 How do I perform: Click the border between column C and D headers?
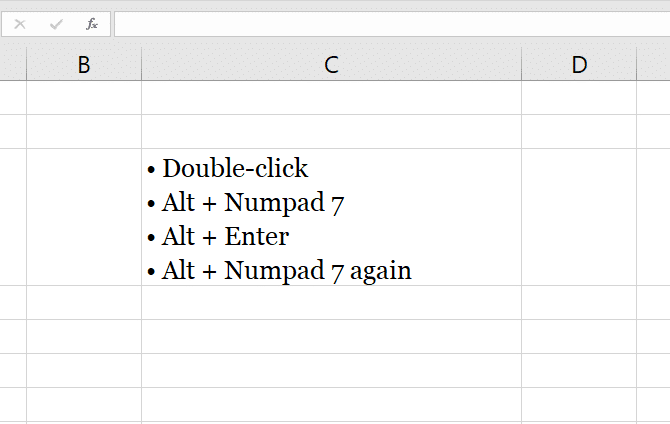tap(521, 65)
